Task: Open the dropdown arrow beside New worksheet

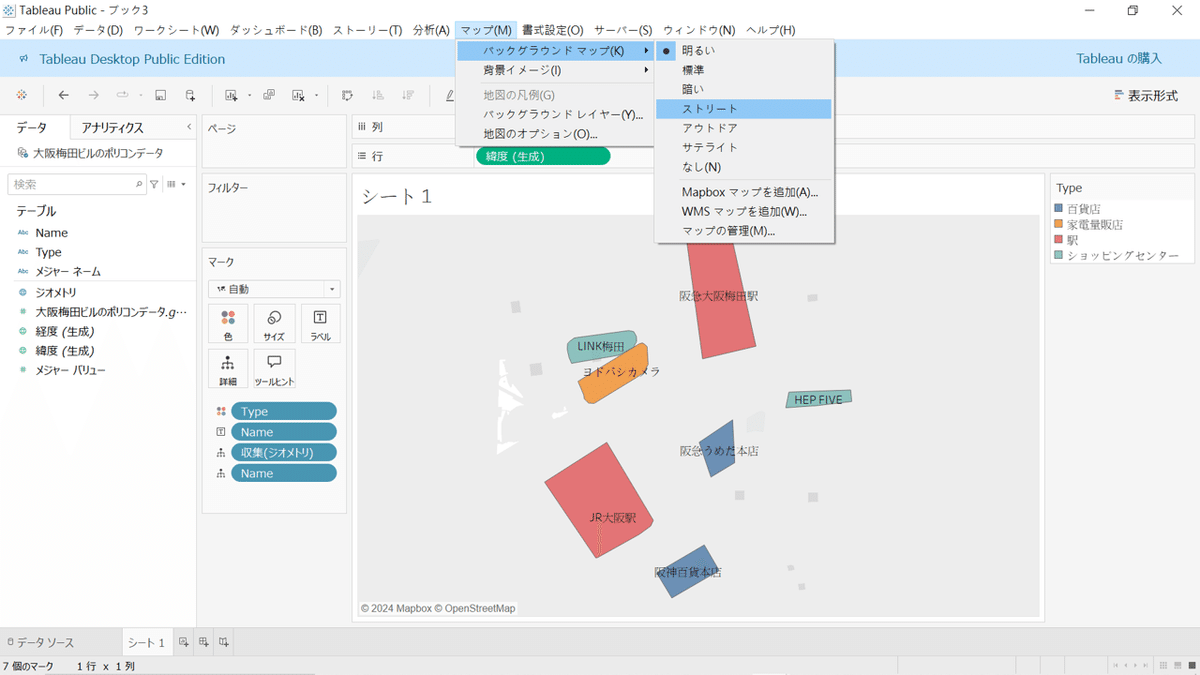Action: 249,96
